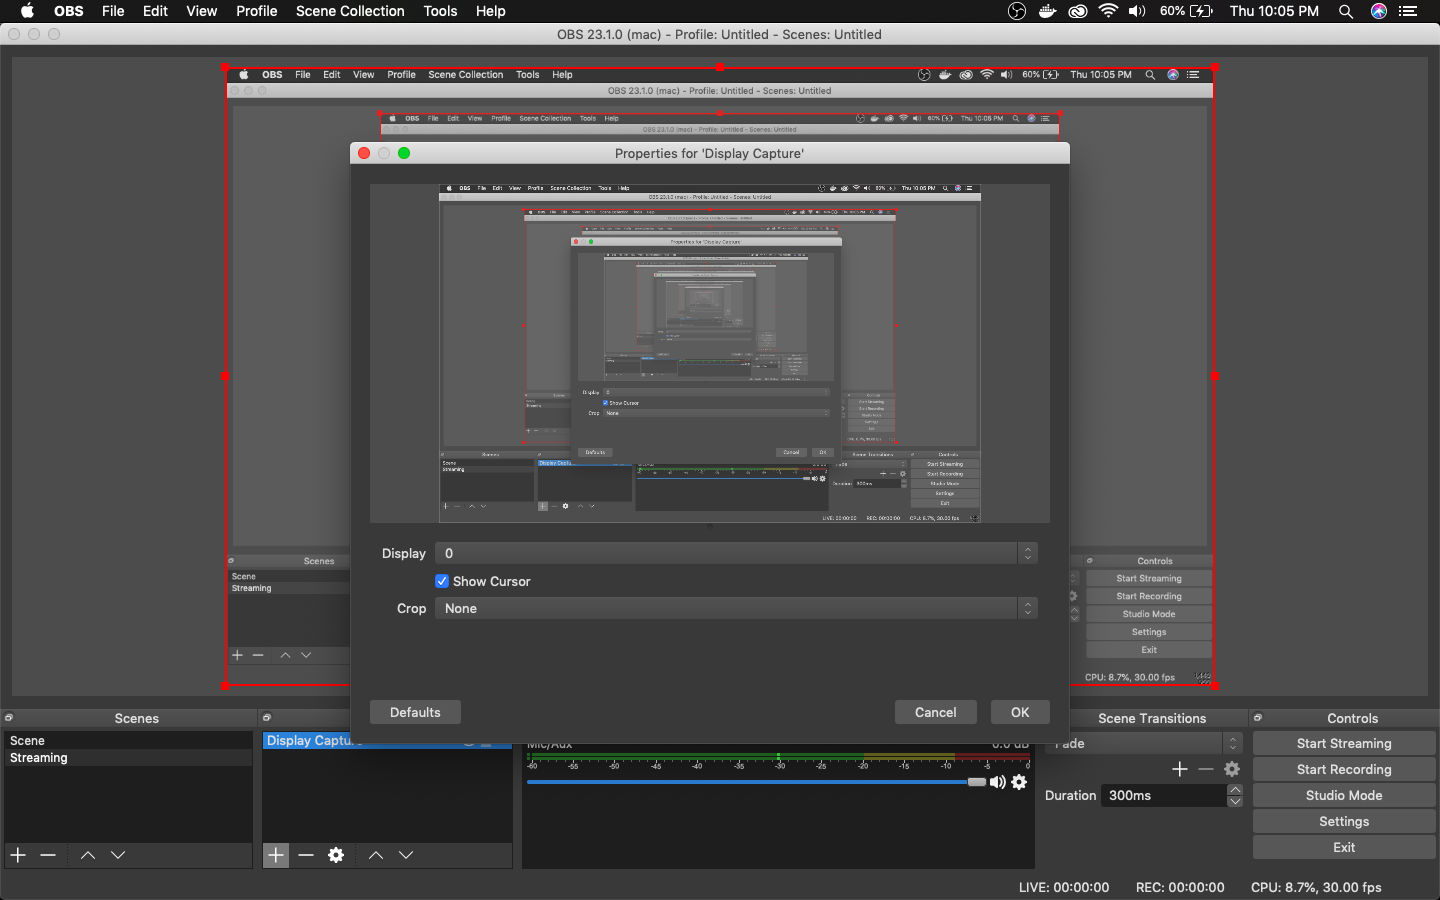Click the menu bar clock 'Thu 10:05 PM'
Screen dimensions: 1440x900
(1274, 11)
